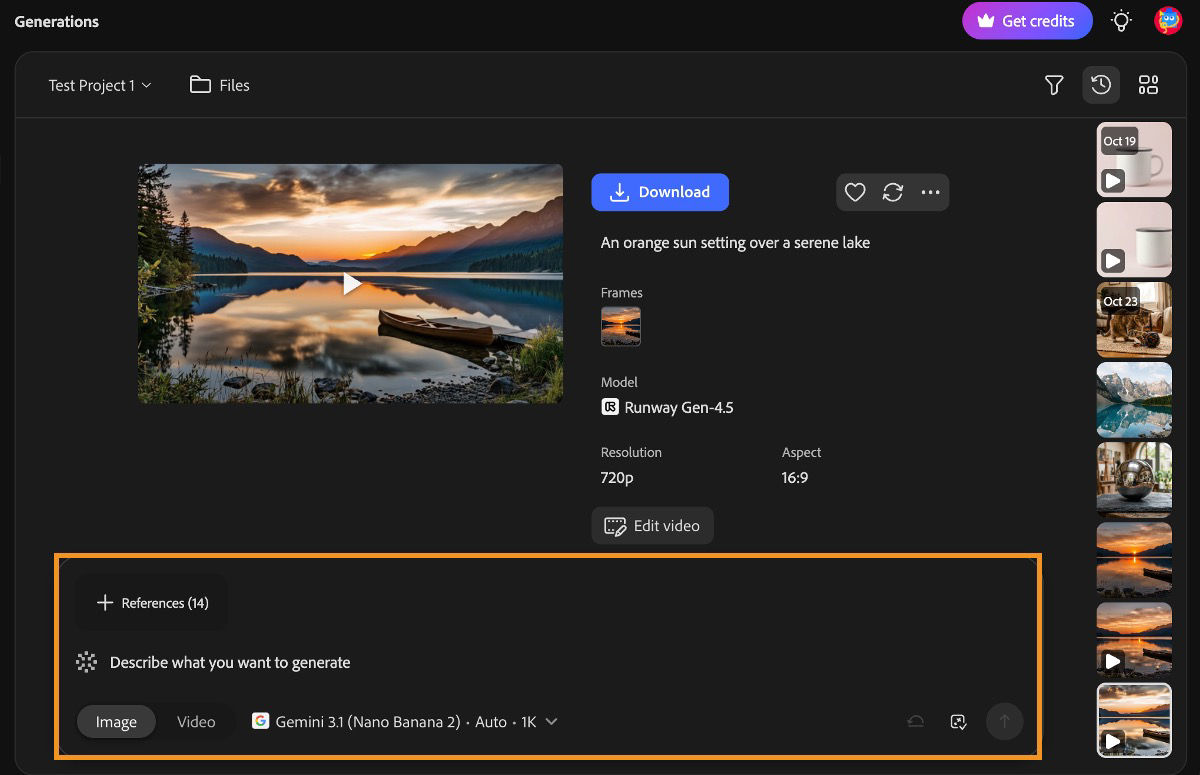Submit prompt with the up-arrow send button

1005,721
